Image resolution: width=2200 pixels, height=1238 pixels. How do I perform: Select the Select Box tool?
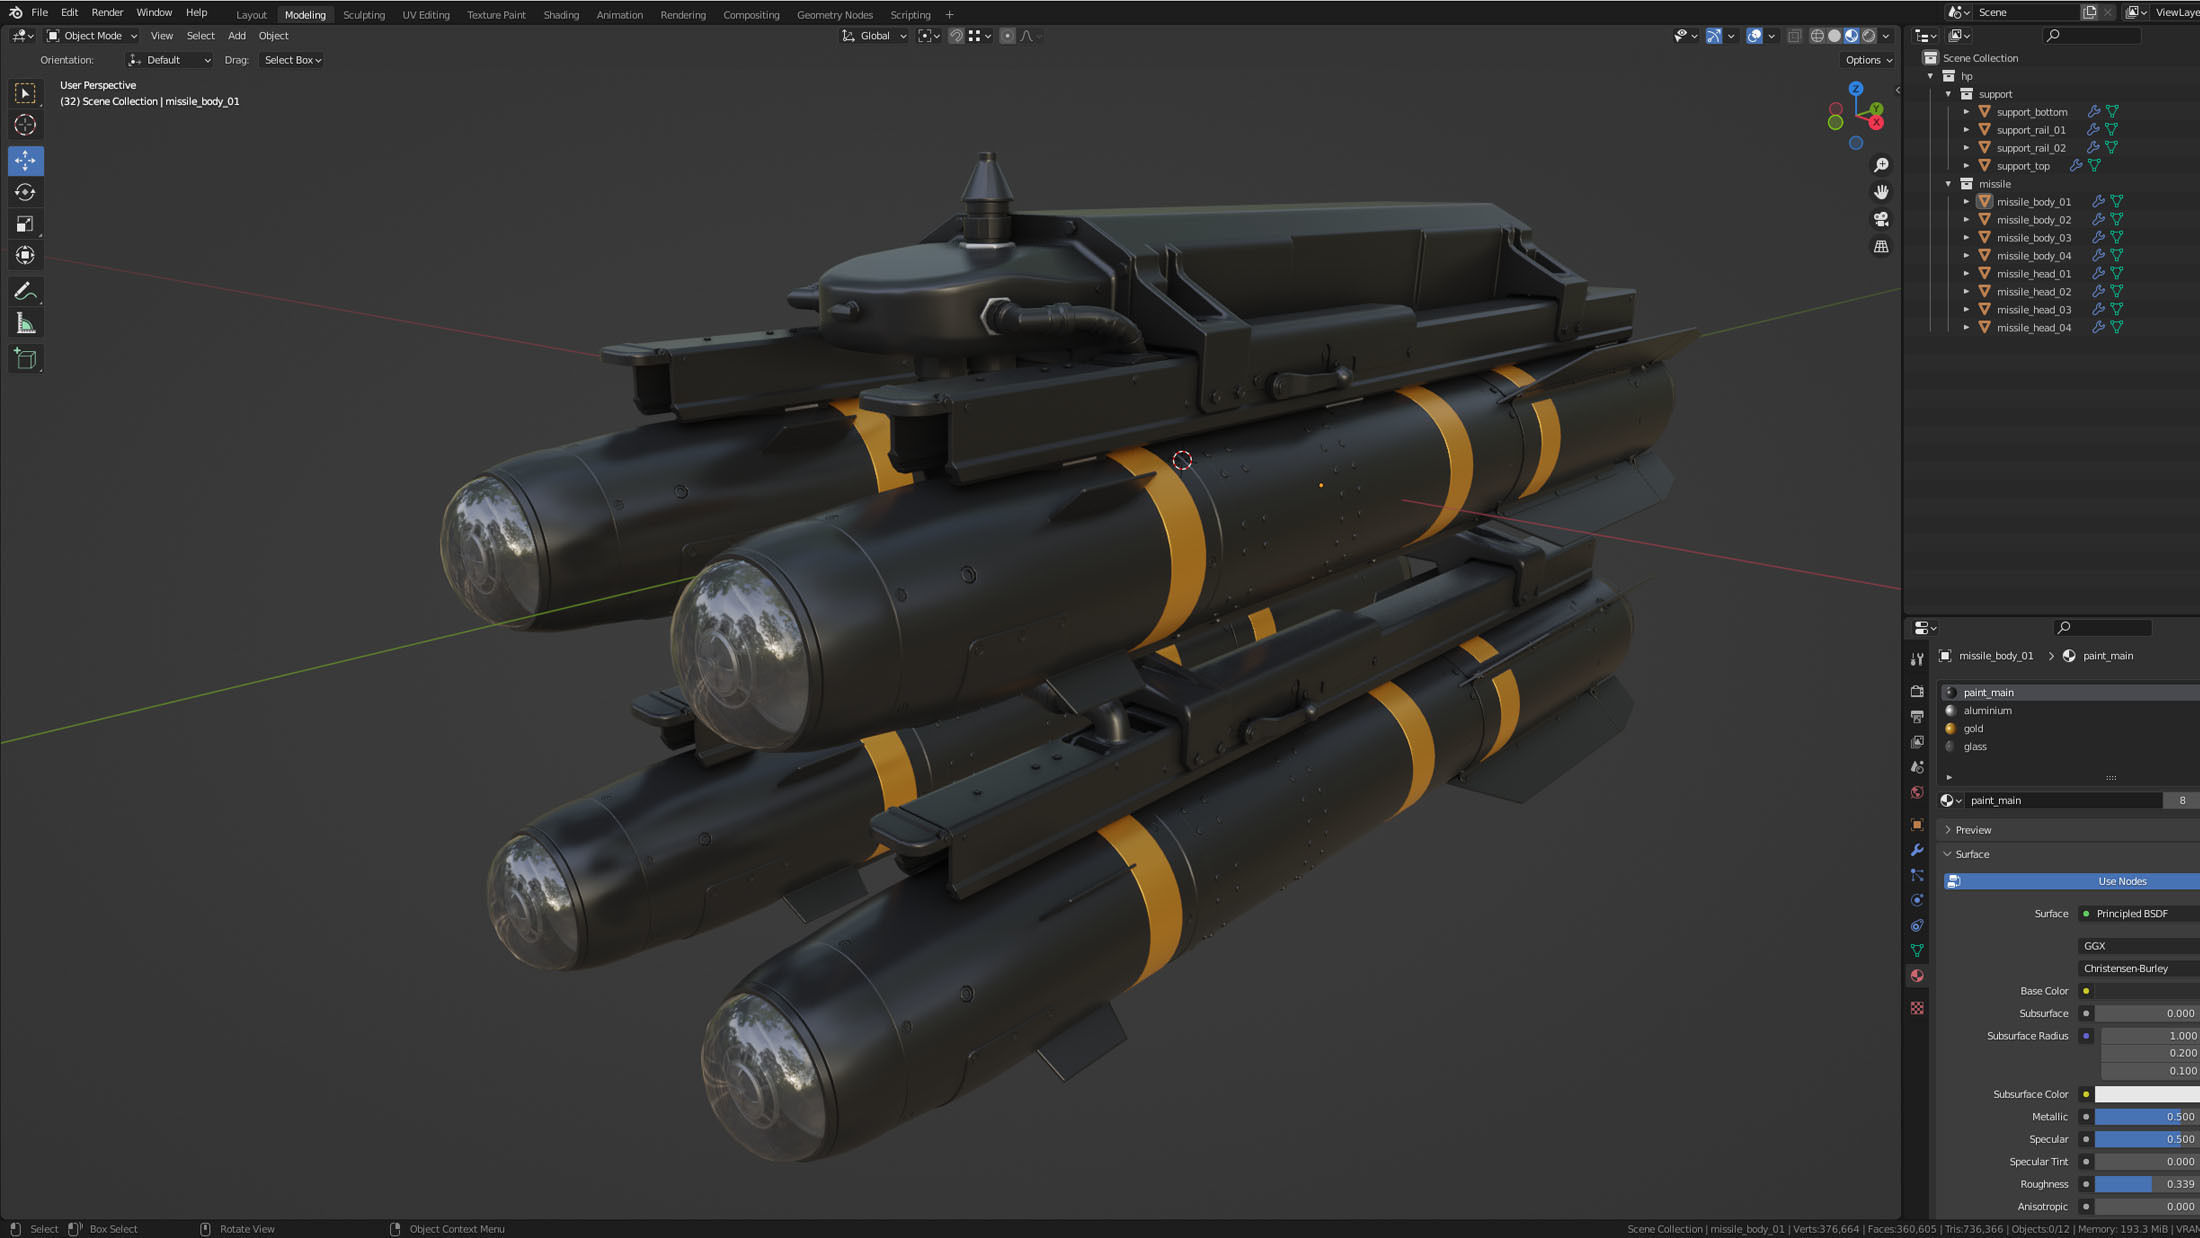(x=26, y=94)
